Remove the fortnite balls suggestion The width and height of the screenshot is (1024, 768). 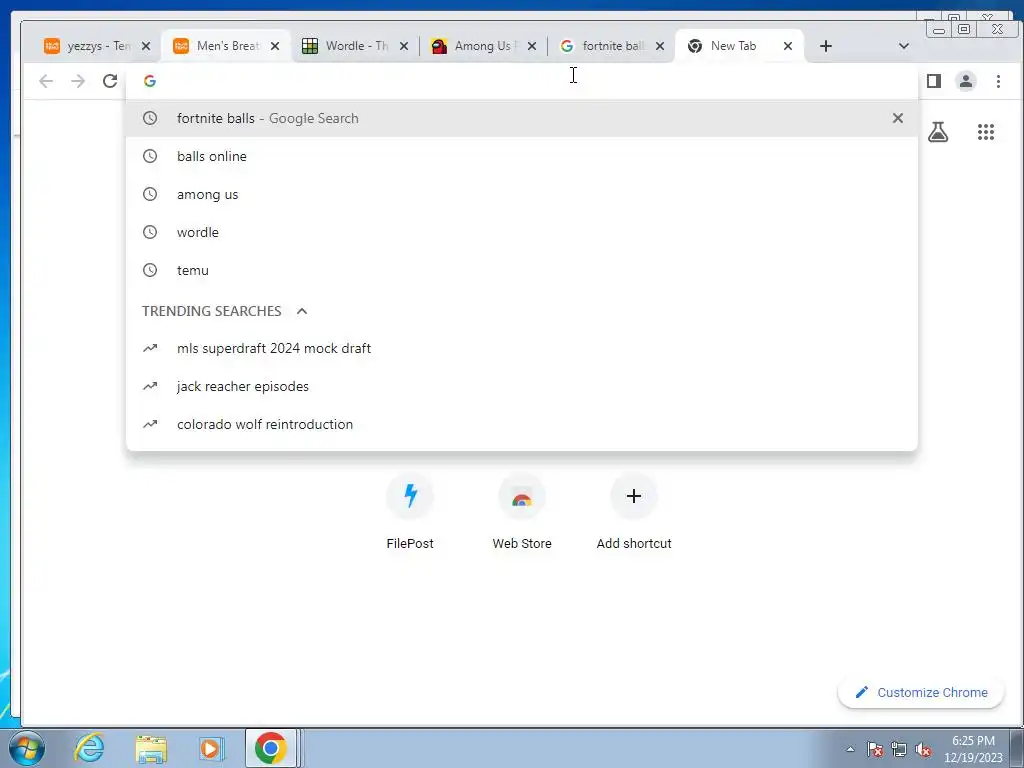(898, 118)
